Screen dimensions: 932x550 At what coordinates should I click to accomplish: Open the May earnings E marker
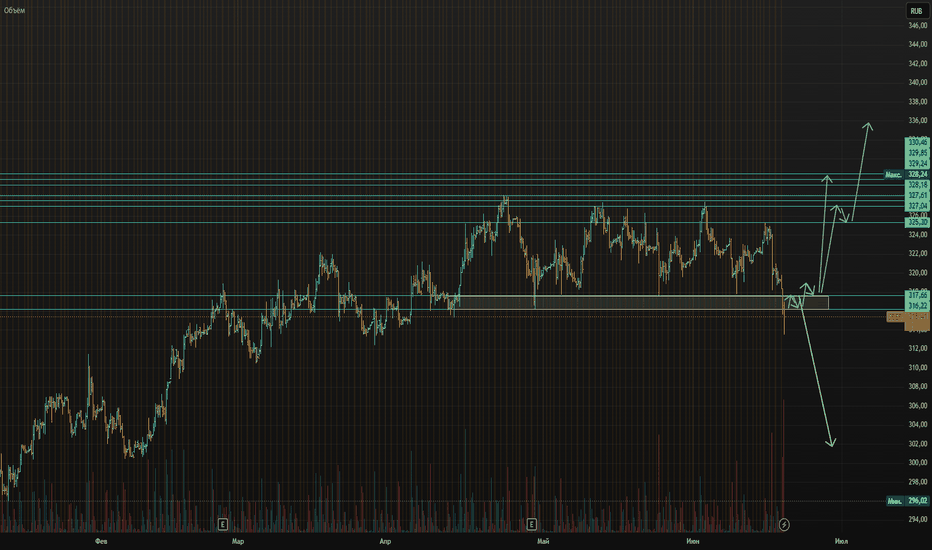(x=531, y=524)
